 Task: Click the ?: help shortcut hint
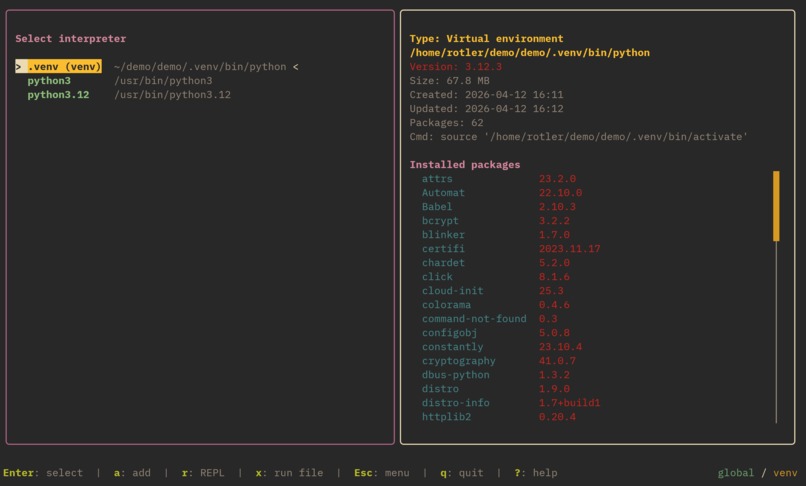click(536, 473)
